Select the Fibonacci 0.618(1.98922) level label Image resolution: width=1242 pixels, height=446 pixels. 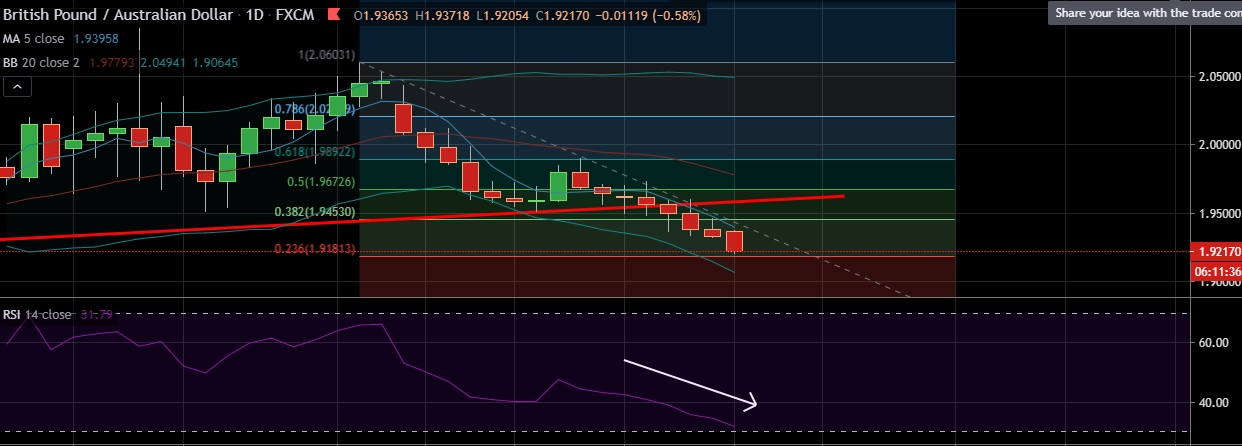[x=315, y=152]
